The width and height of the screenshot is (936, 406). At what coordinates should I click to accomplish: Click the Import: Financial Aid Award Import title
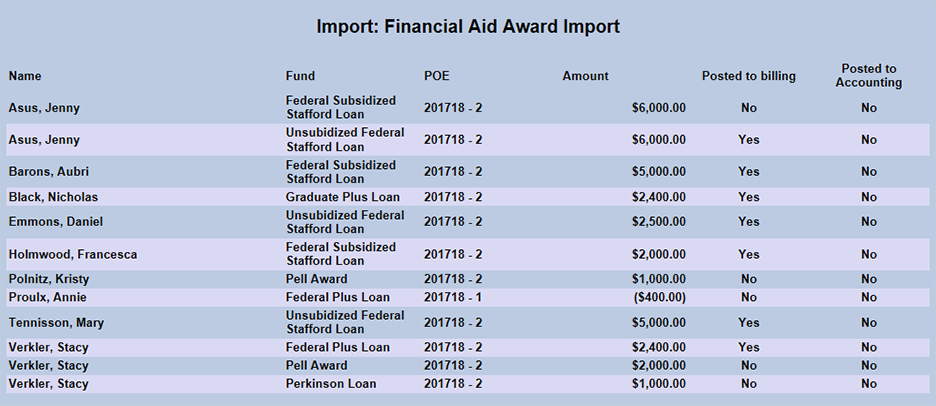point(468,27)
